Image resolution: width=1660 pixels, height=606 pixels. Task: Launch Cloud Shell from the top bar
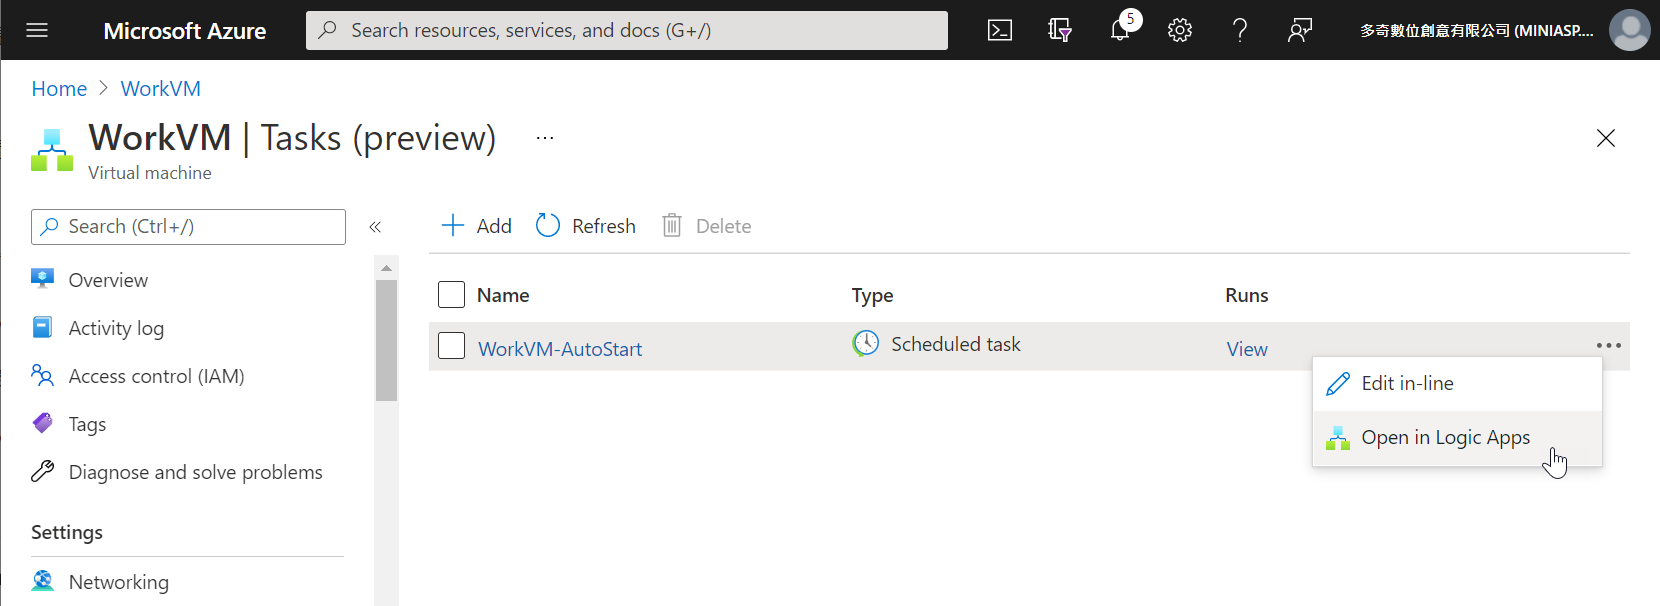coord(1000,30)
